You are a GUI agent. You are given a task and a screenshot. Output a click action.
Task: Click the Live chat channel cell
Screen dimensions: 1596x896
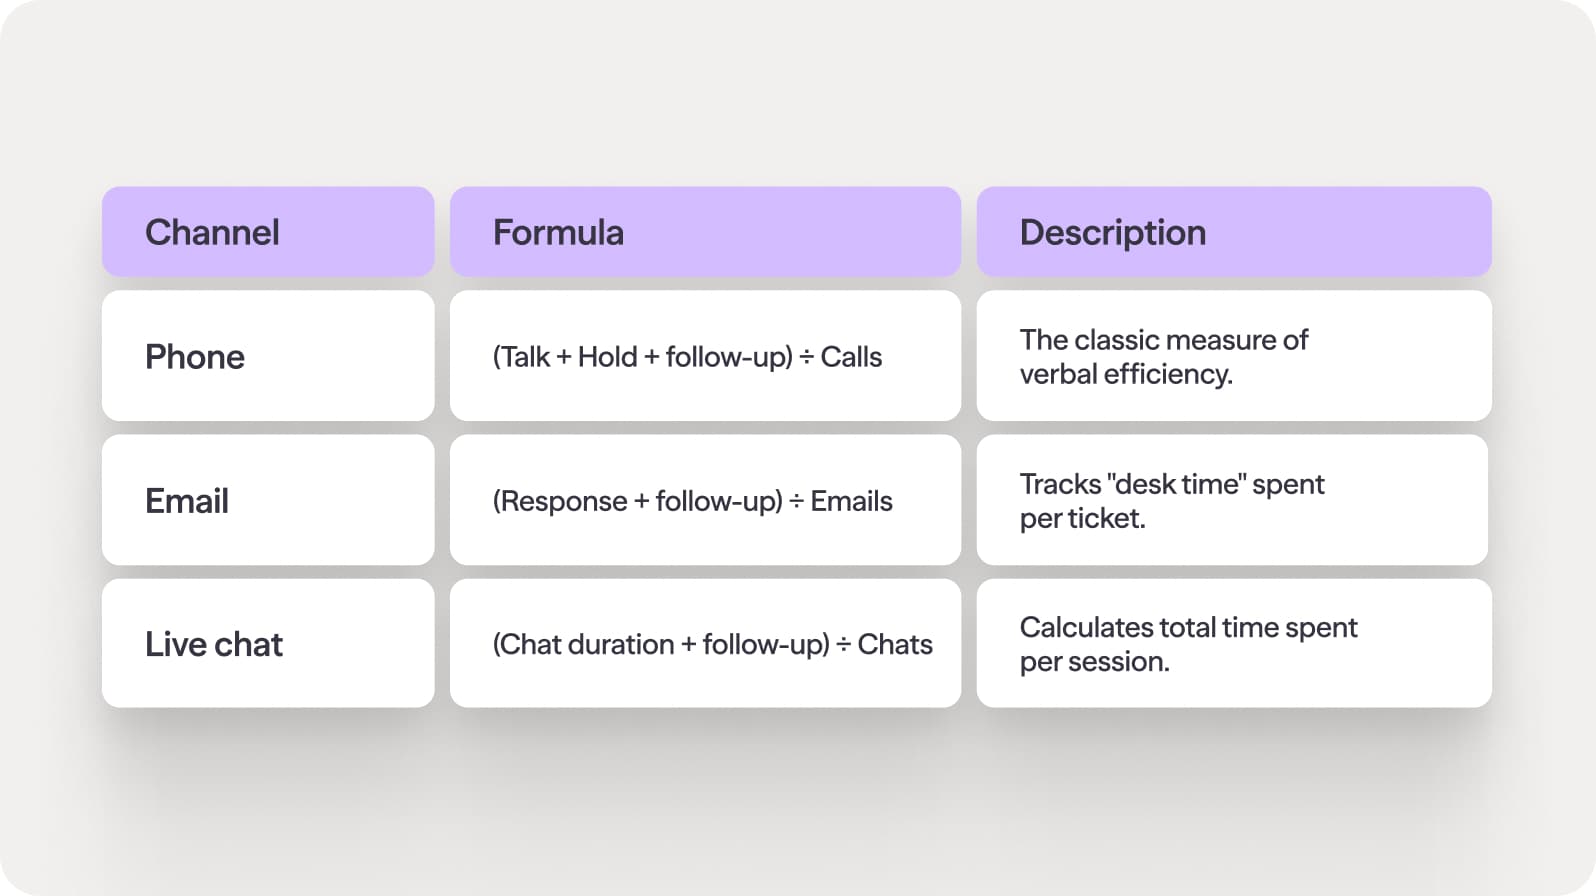[267, 644]
